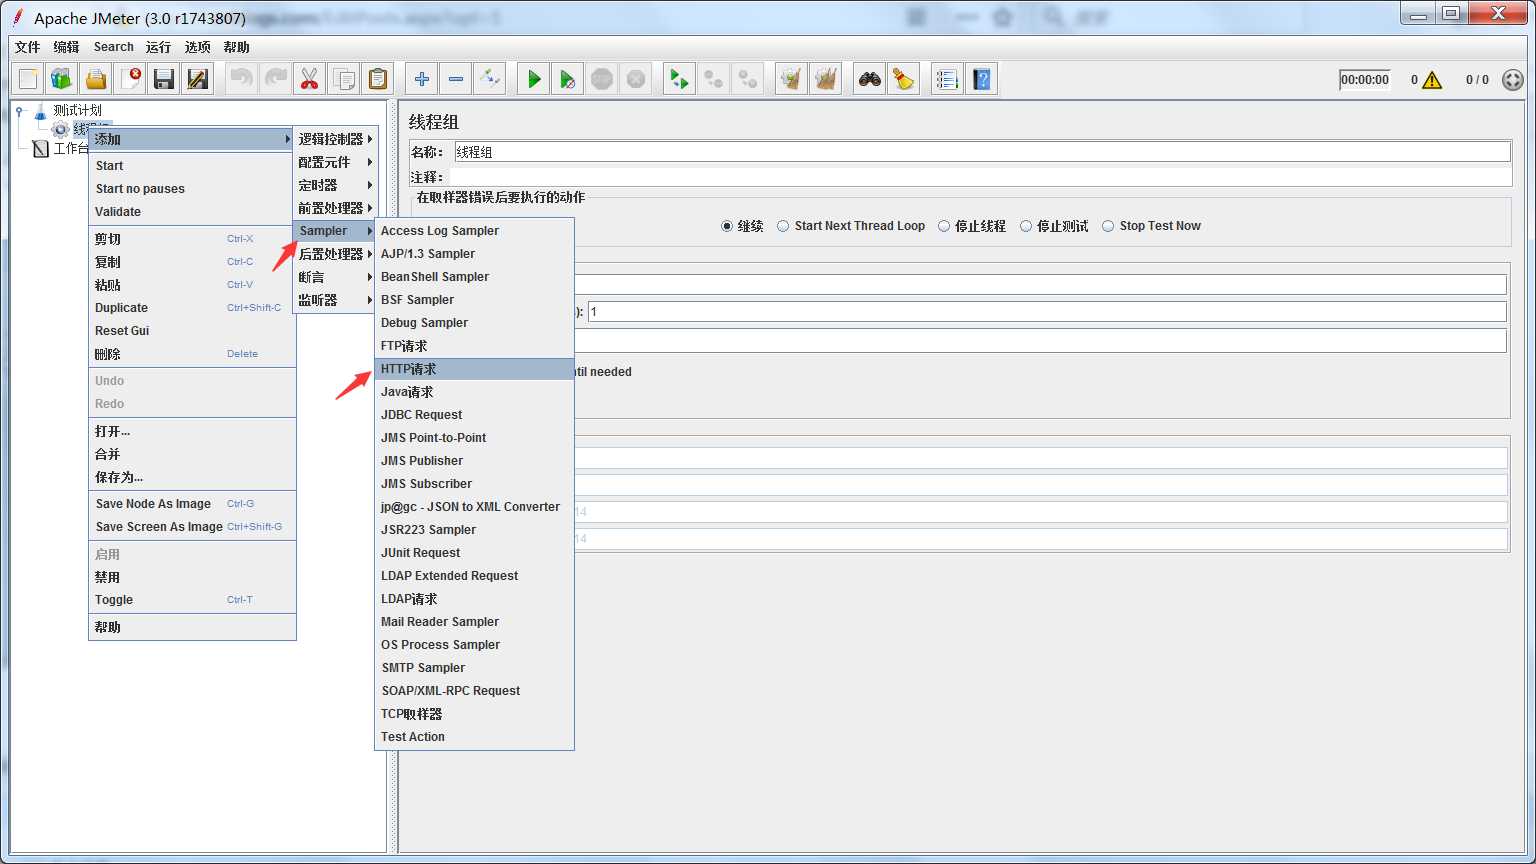1536x864 pixels.
Task: Select the 停止测试 radio button
Action: (x=1026, y=226)
